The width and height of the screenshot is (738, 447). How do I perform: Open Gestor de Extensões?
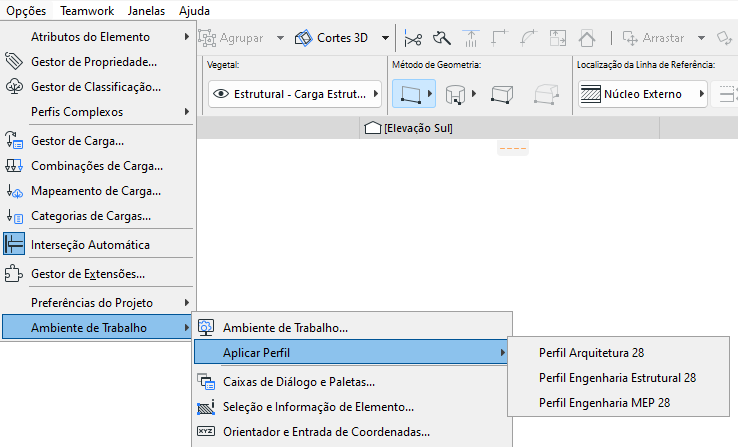point(99,273)
